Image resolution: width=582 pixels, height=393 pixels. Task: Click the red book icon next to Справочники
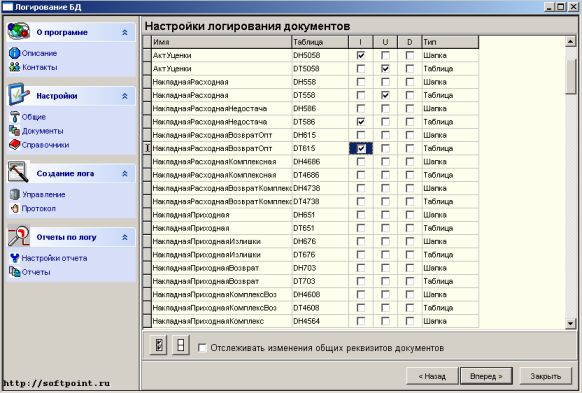pyautogui.click(x=14, y=144)
